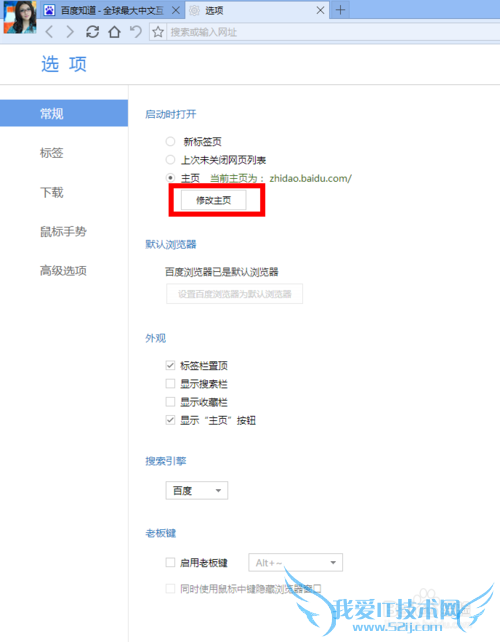This screenshot has width=500, height=642.
Task: Enable the 启用老板键 checkbox
Action: [x=170, y=563]
